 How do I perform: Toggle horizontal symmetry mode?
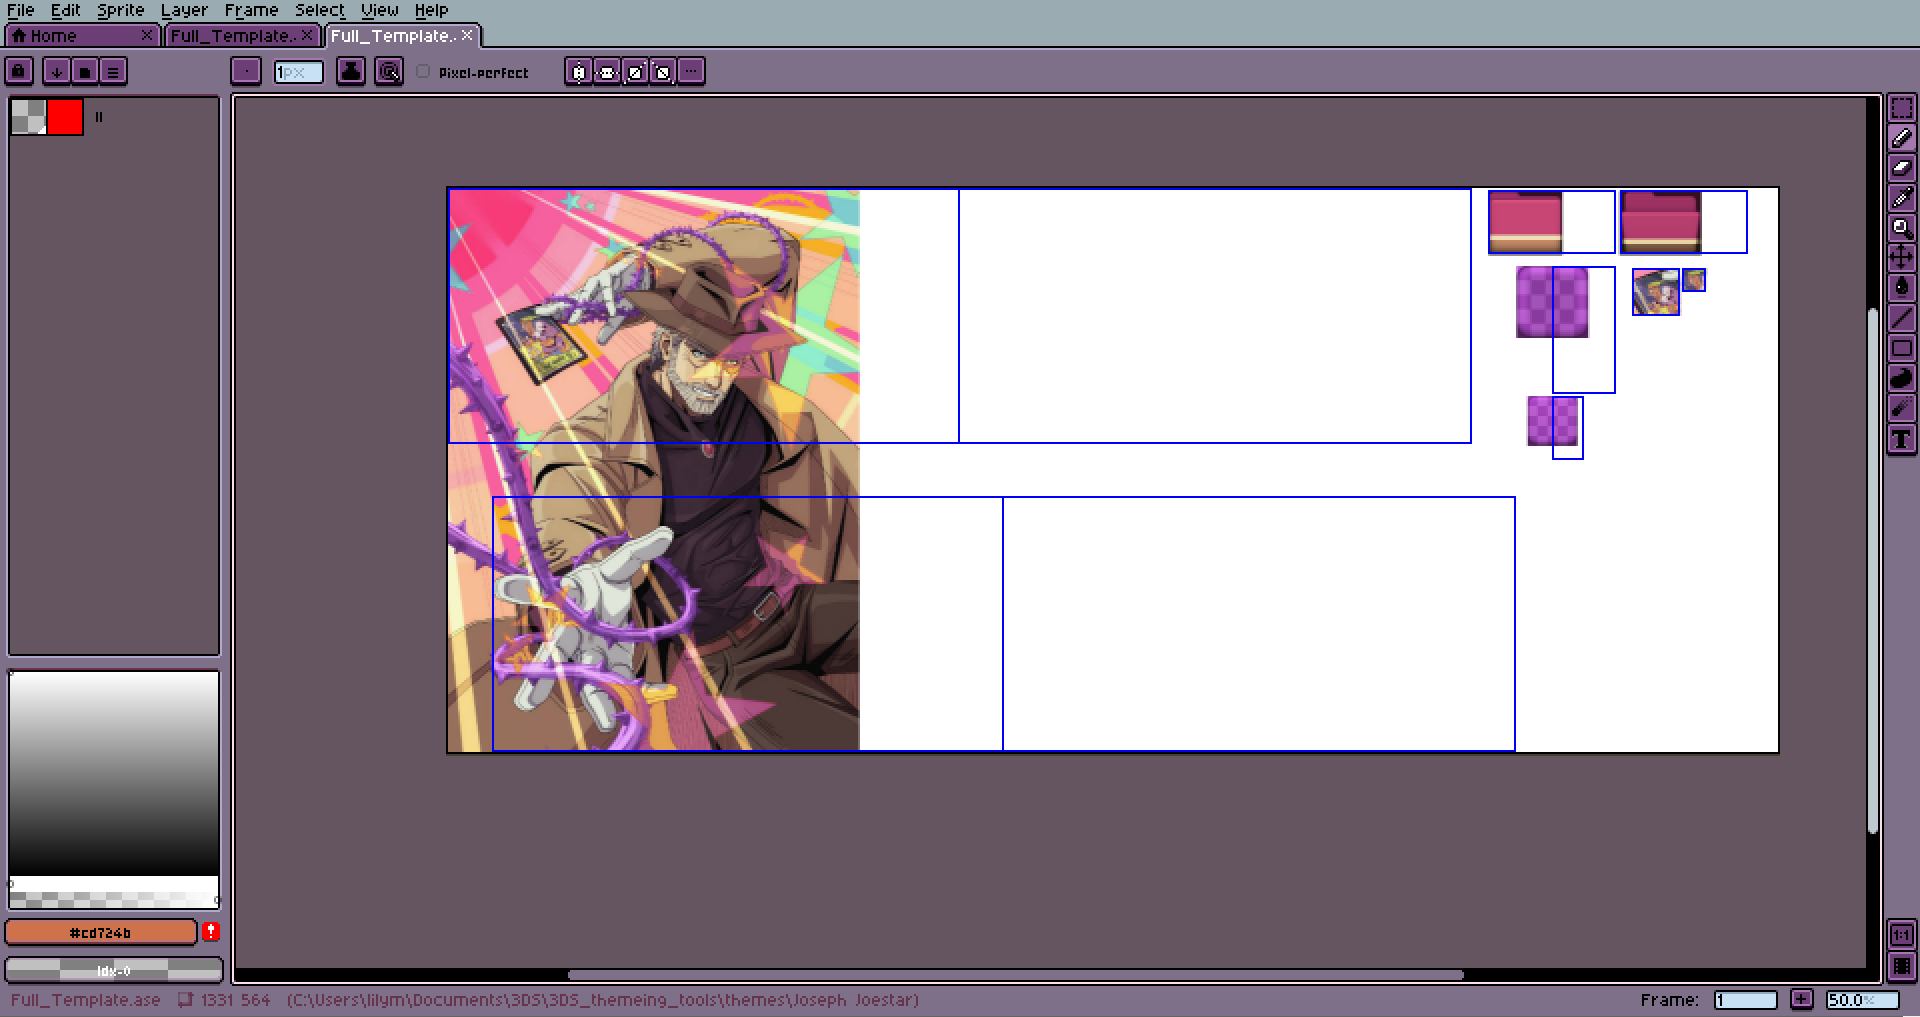pyautogui.click(x=579, y=71)
